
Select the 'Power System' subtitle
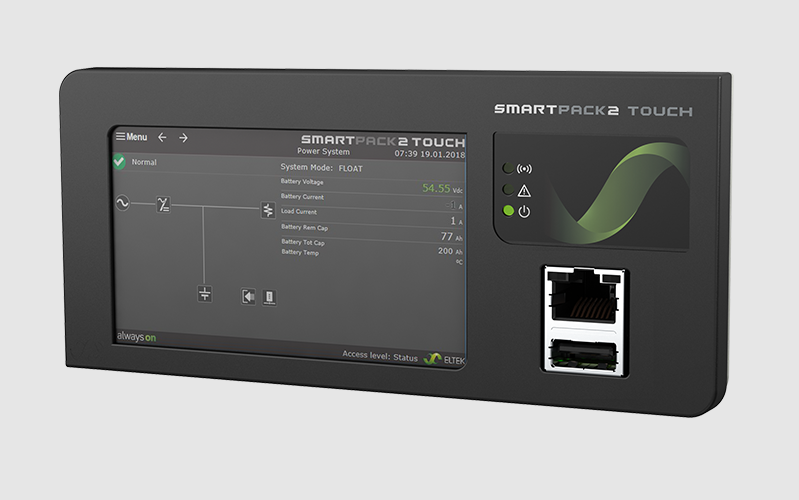tap(323, 151)
